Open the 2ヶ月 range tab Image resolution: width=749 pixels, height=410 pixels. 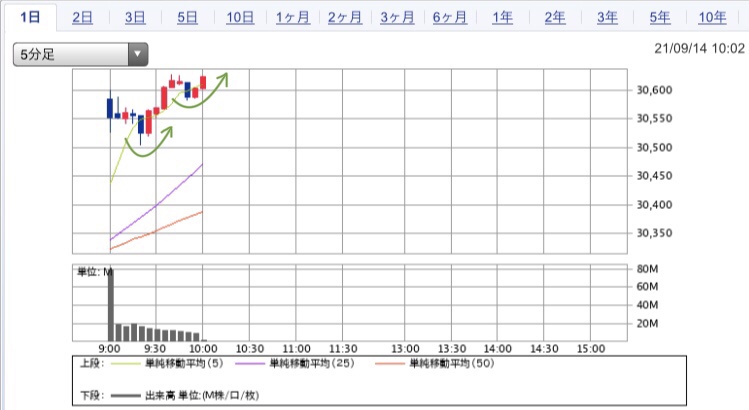[x=344, y=17]
